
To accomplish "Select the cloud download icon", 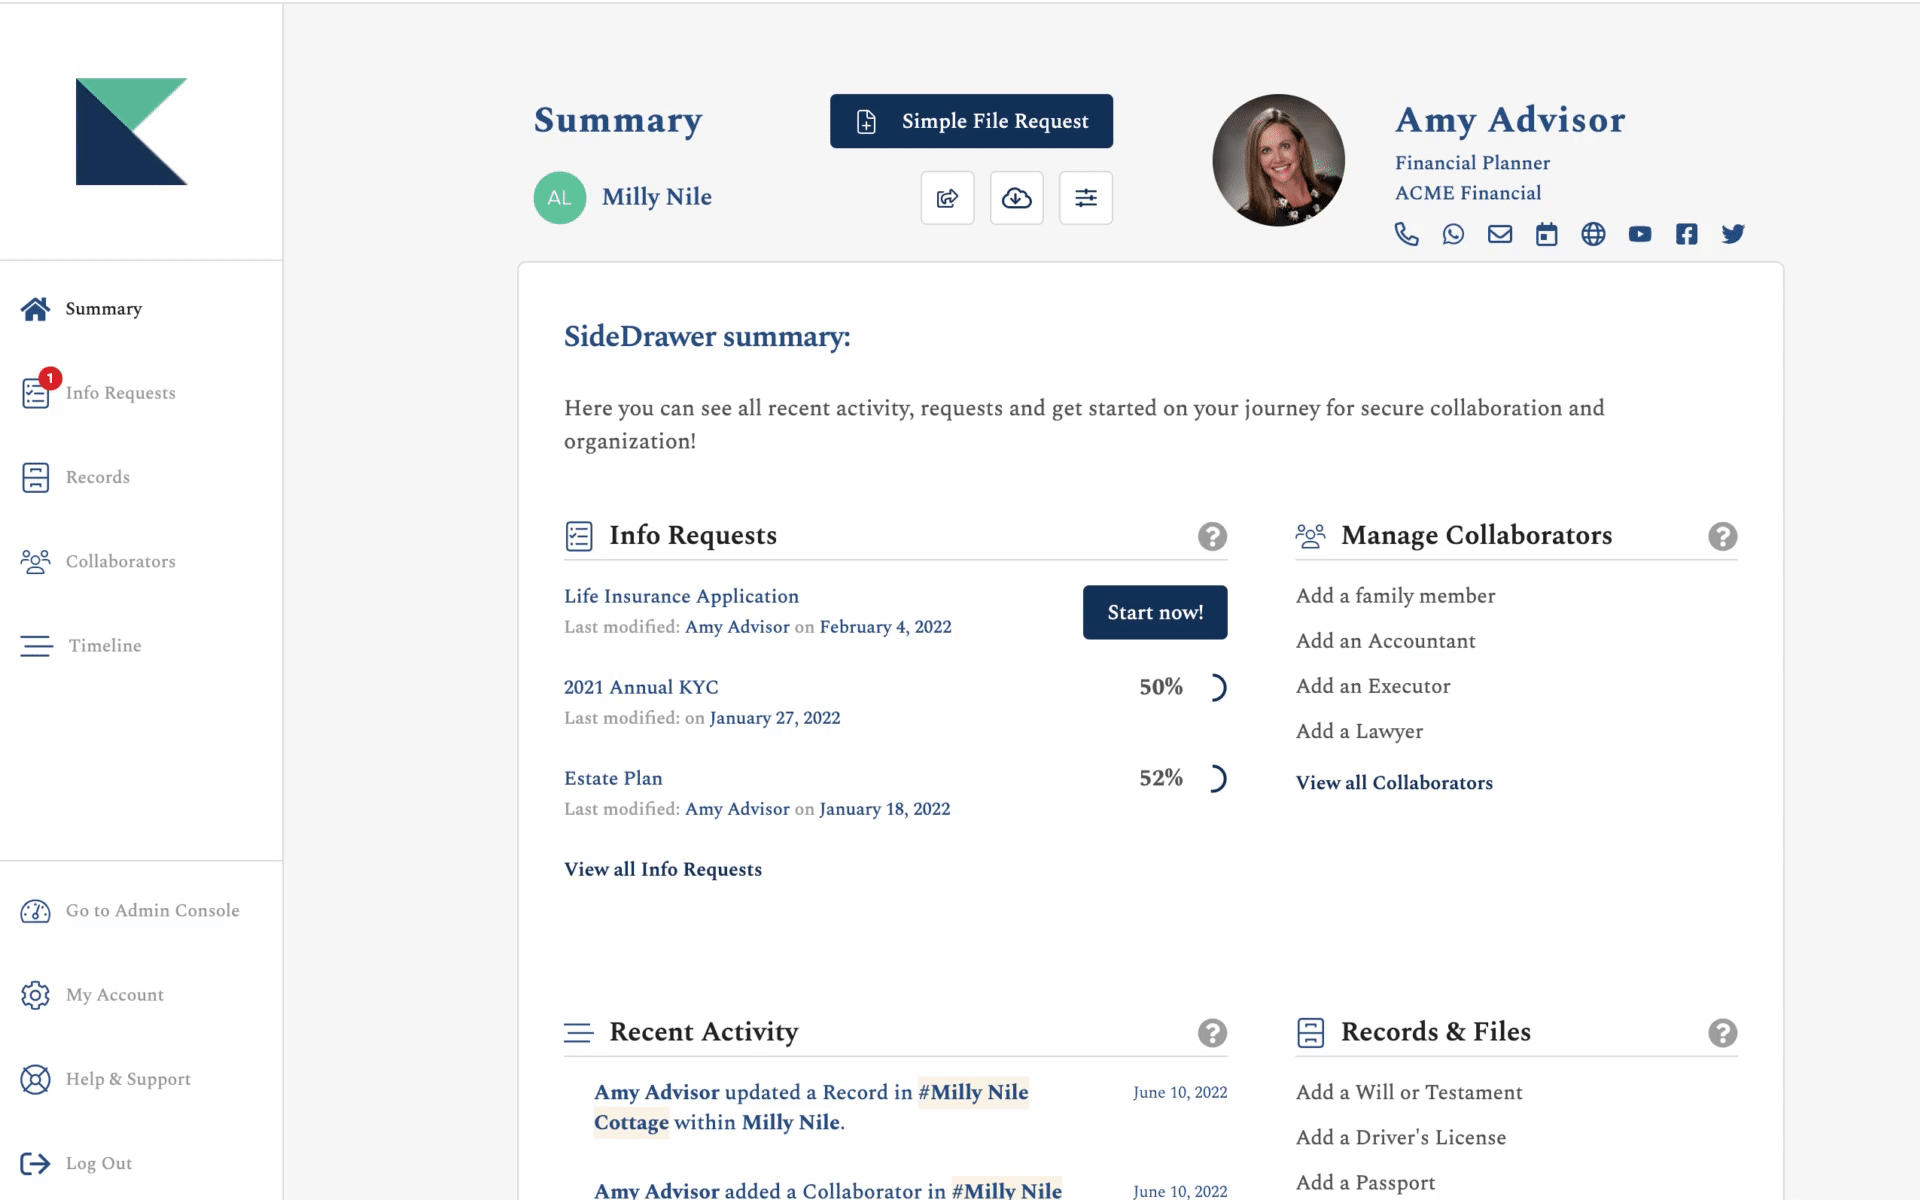I will point(1017,197).
